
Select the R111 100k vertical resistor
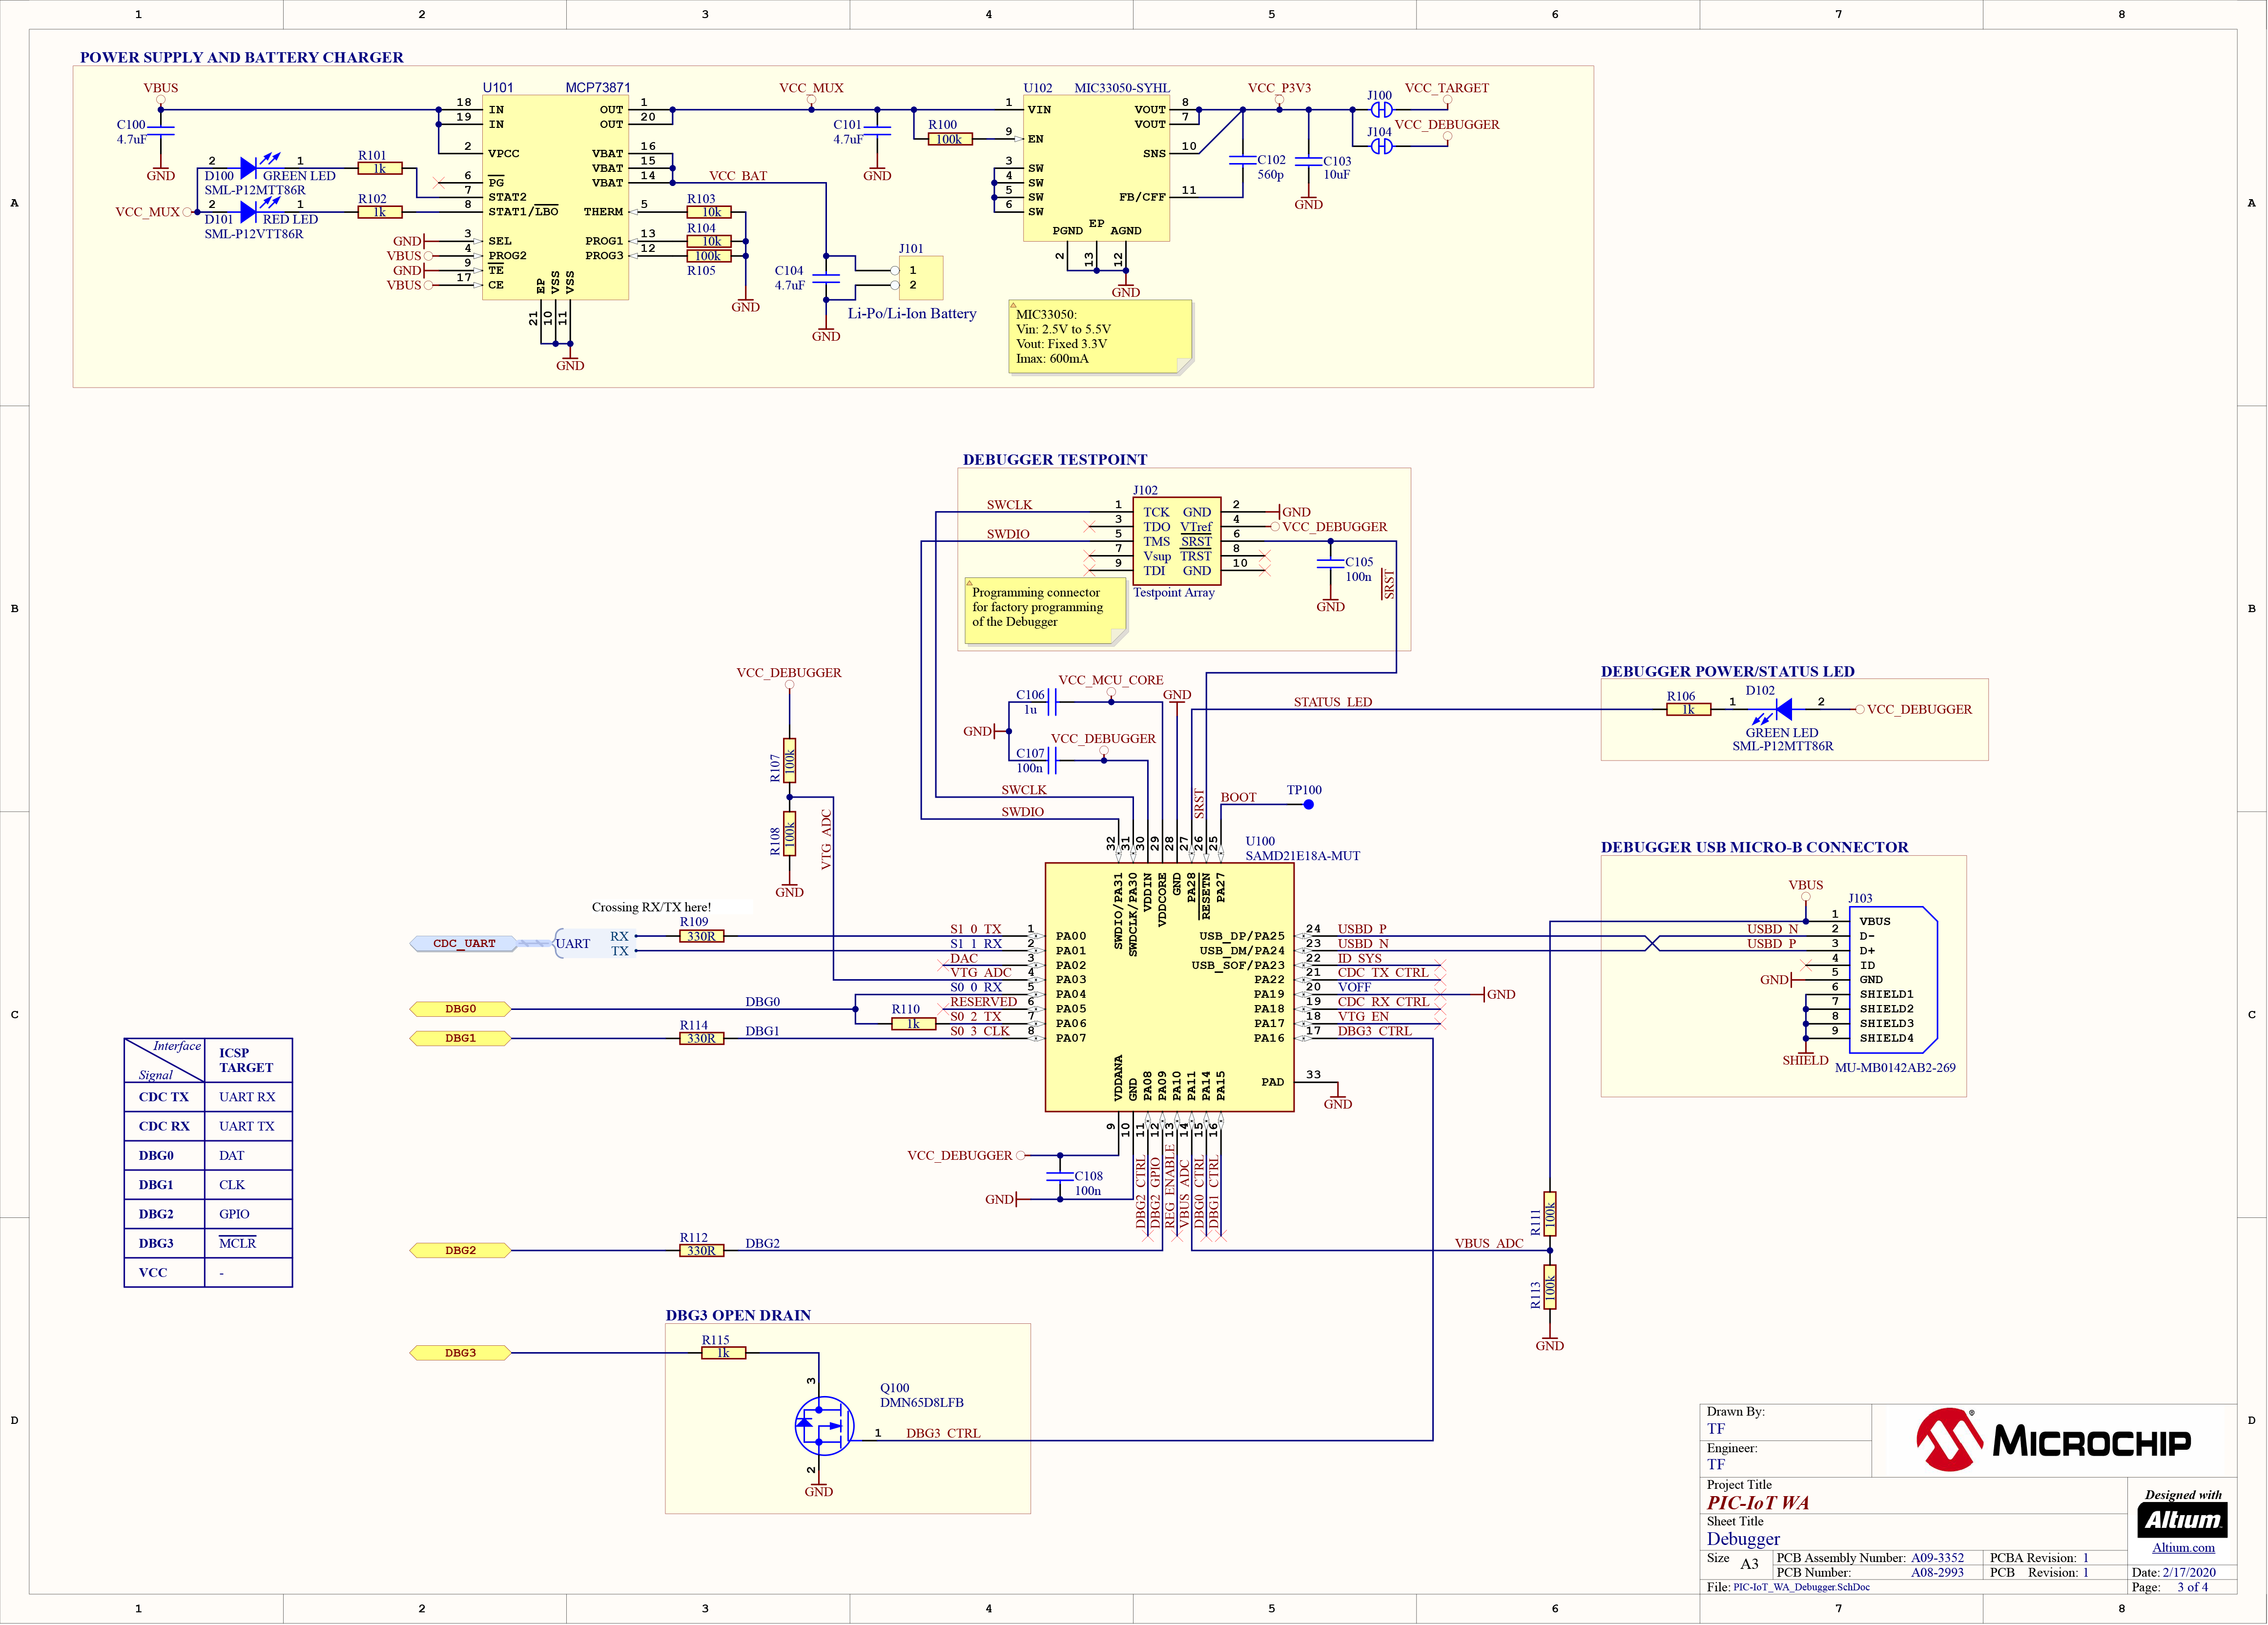tap(1549, 1214)
